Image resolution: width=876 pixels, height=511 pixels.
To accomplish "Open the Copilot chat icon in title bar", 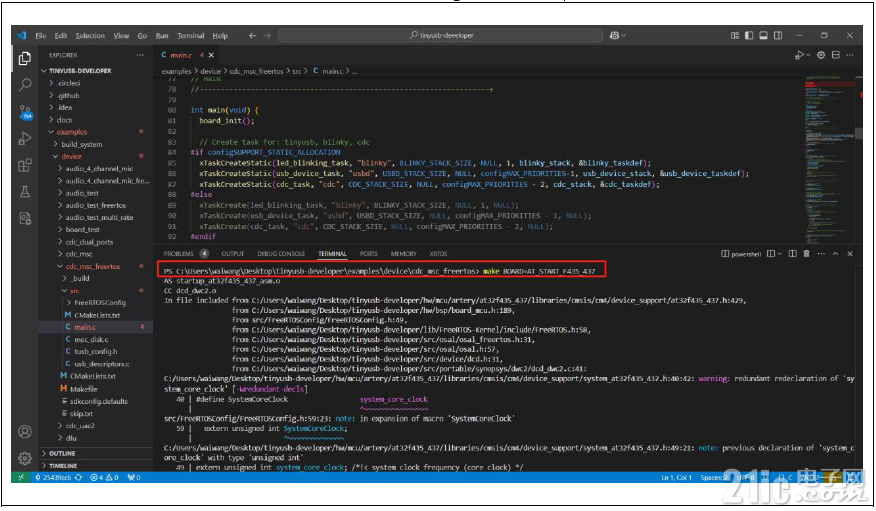I will pos(615,35).
